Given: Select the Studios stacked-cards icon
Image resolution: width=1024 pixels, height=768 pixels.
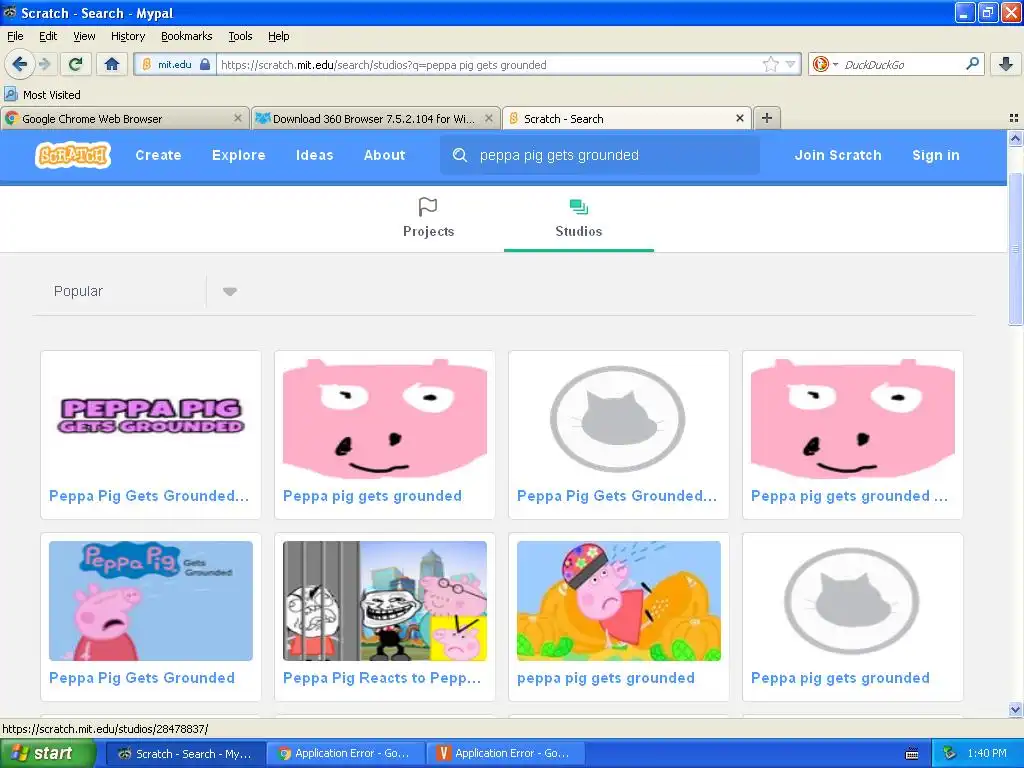Looking at the screenshot, I should pyautogui.click(x=579, y=207).
